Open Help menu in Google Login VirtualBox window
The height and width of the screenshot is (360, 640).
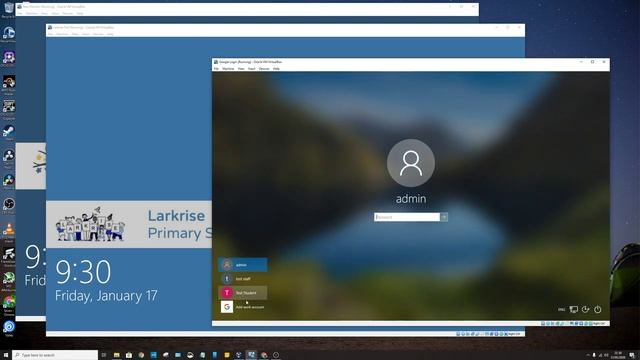click(x=276, y=69)
